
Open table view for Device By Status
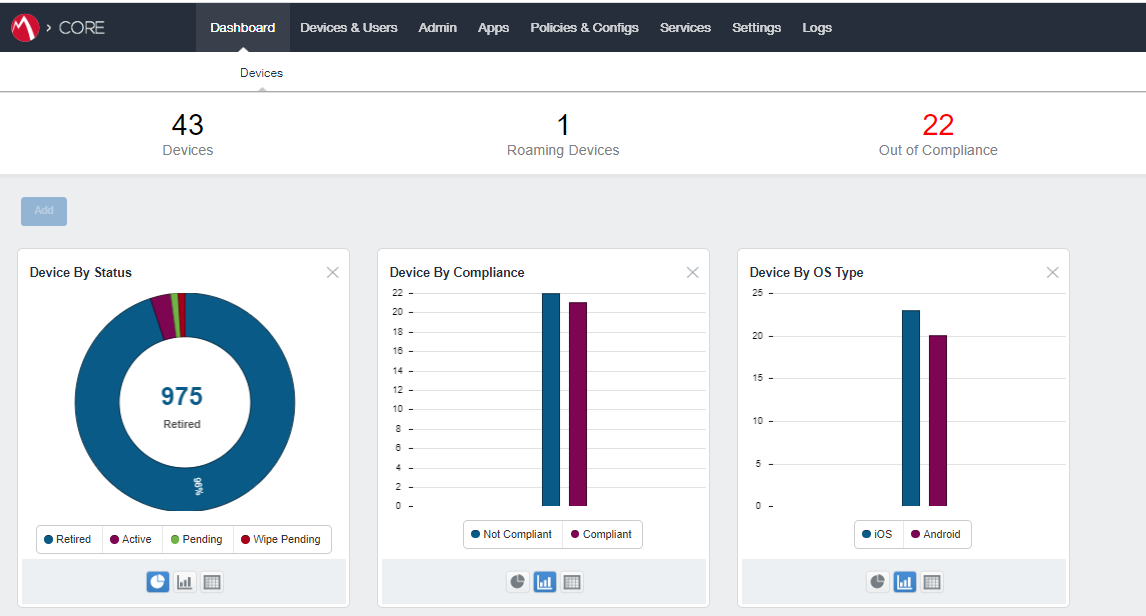[x=211, y=581]
